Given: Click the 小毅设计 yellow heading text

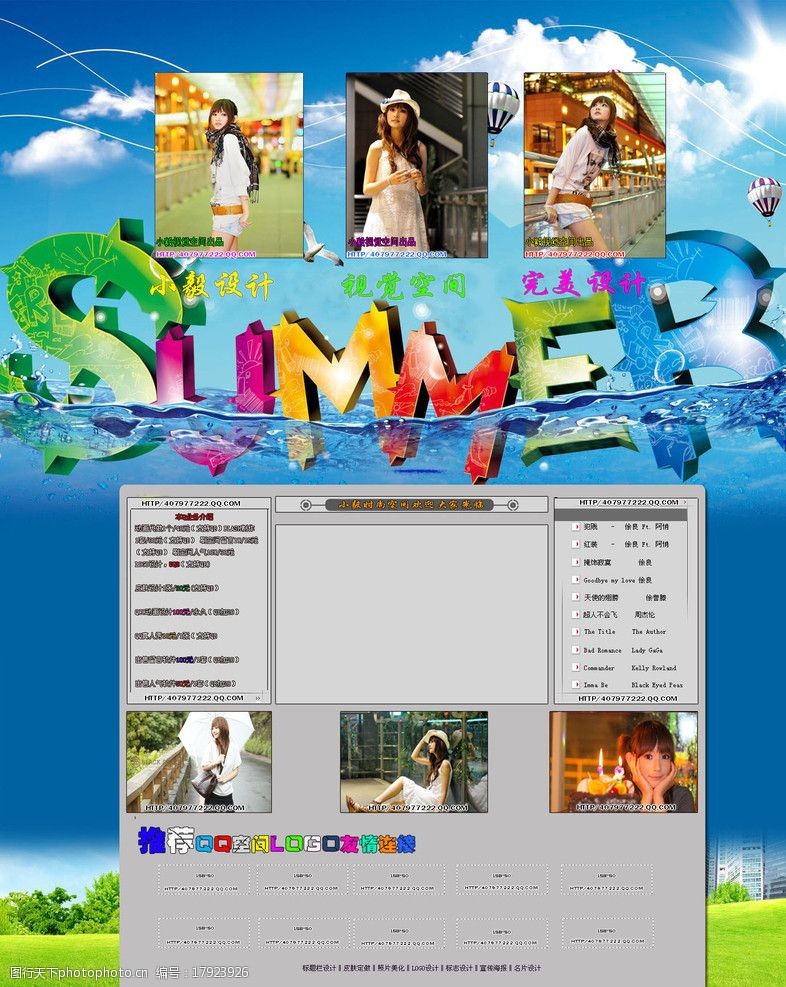Looking at the screenshot, I should (x=211, y=286).
